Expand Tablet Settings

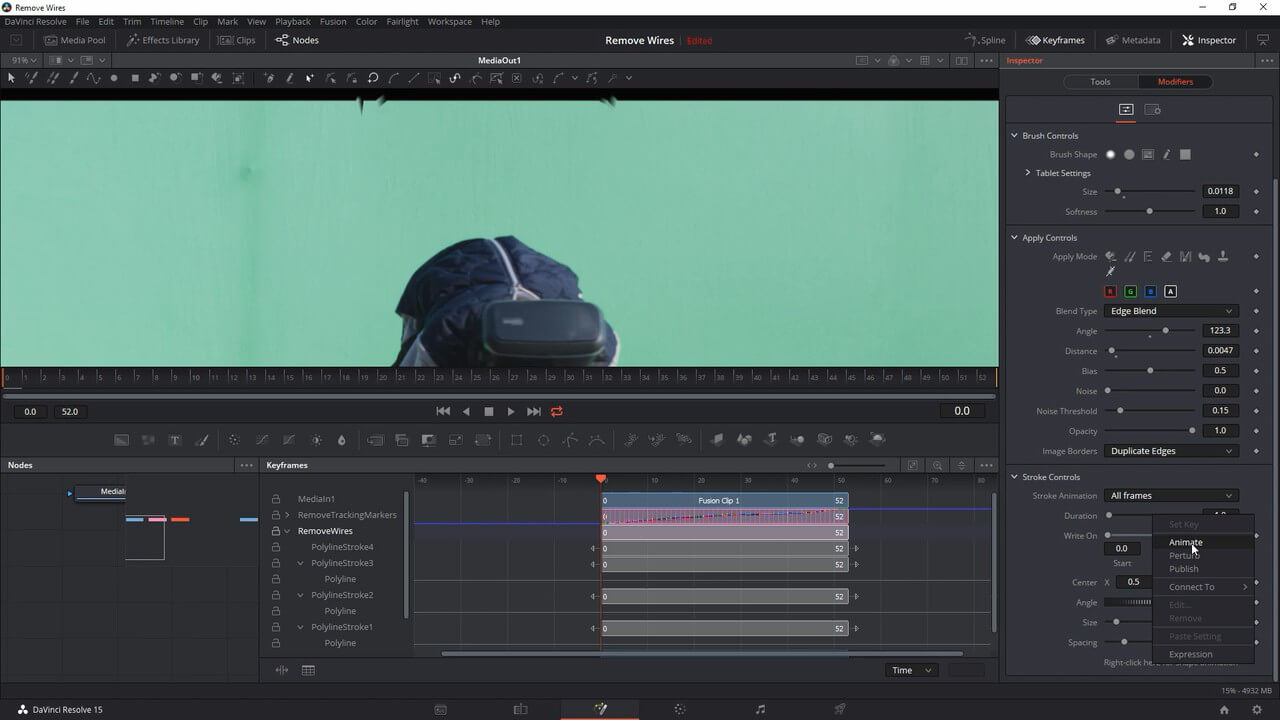(1027, 173)
